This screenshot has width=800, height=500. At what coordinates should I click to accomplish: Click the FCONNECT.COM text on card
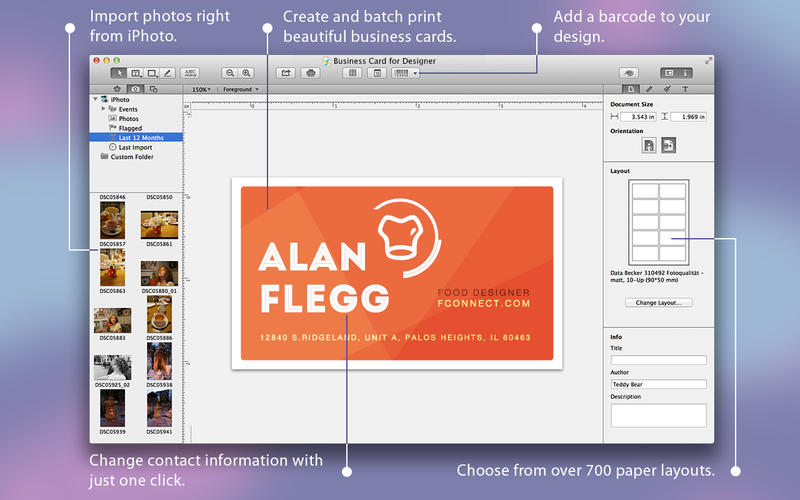pyautogui.click(x=484, y=304)
